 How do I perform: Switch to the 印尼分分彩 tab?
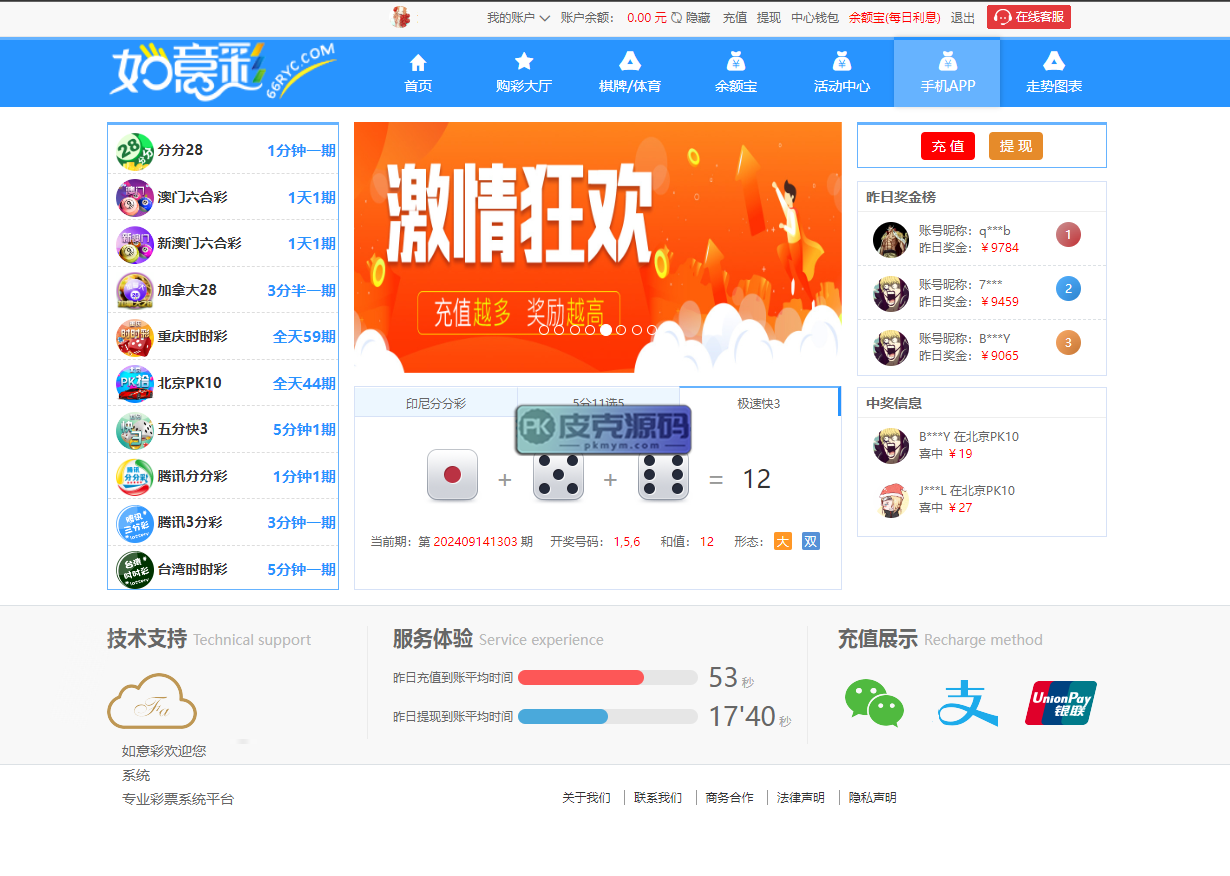tap(435, 404)
